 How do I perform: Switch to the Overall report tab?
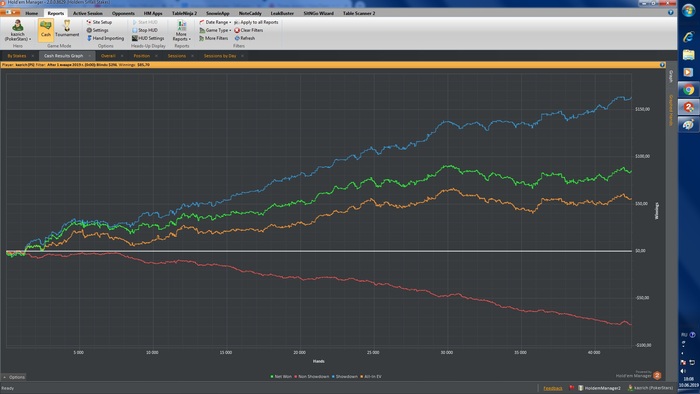coord(108,56)
